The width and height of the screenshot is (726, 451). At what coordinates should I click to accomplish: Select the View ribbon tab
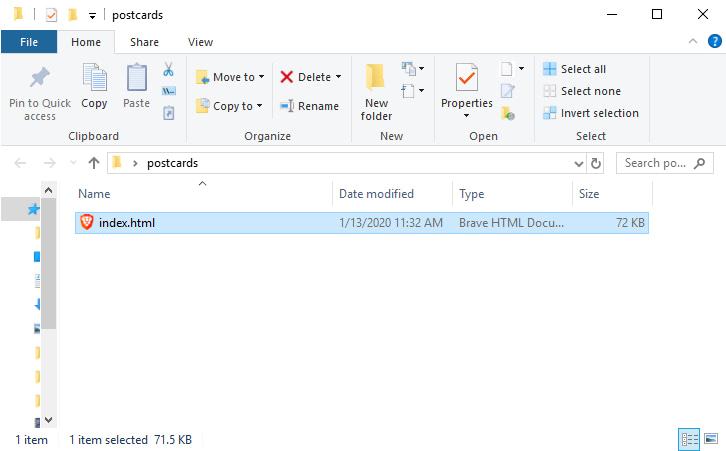click(200, 42)
